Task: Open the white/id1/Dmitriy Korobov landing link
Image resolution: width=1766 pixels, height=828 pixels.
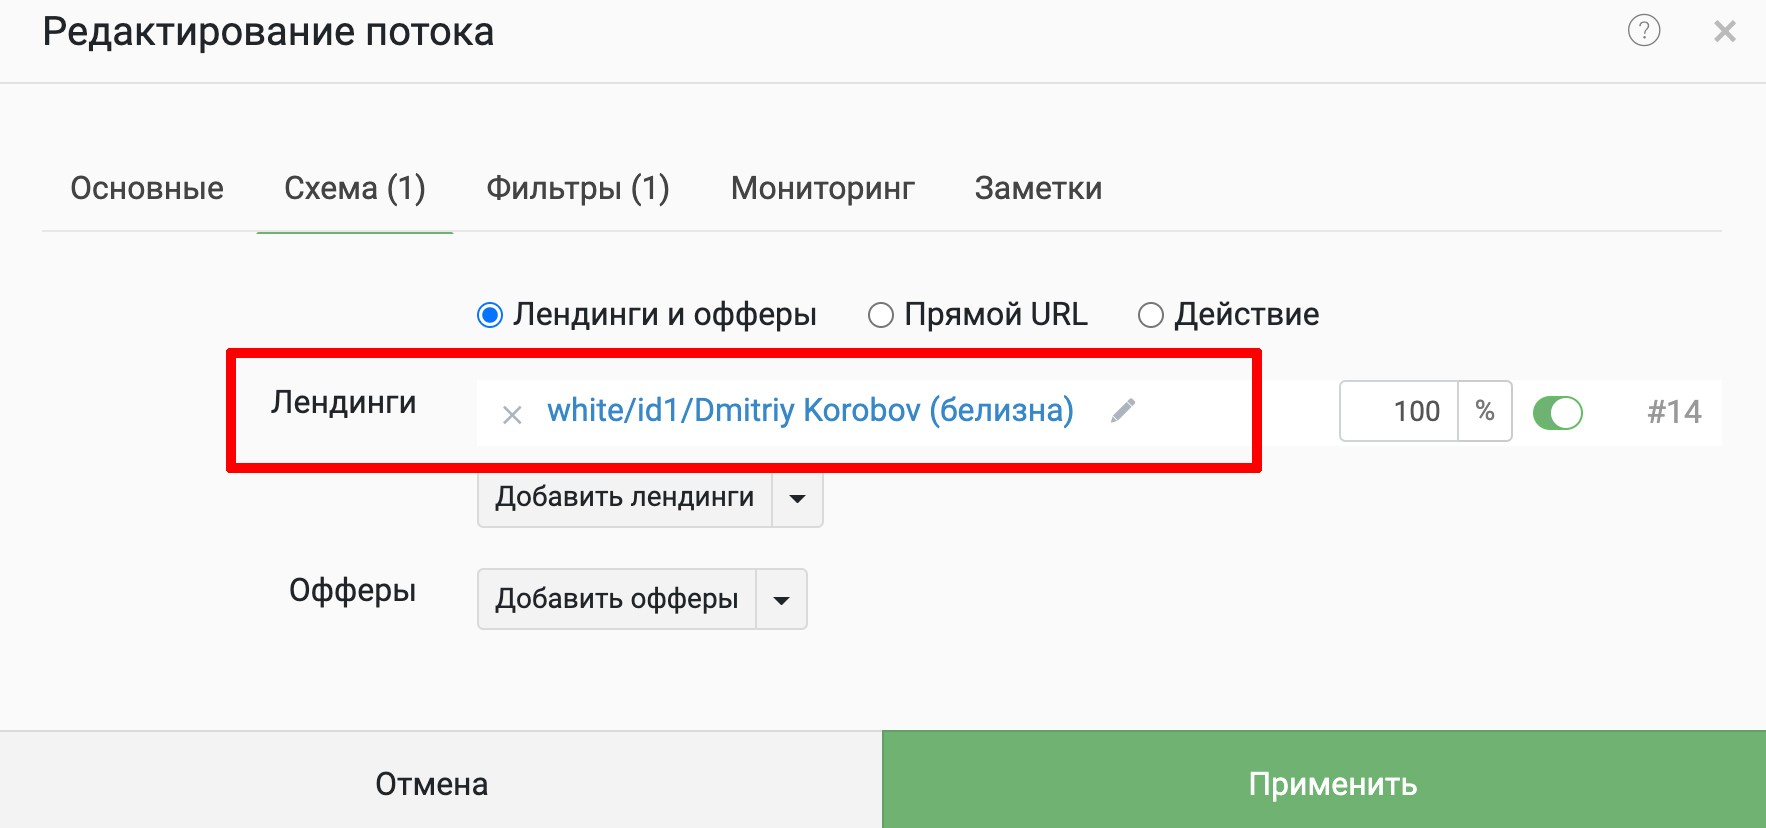Action: pyautogui.click(x=810, y=410)
